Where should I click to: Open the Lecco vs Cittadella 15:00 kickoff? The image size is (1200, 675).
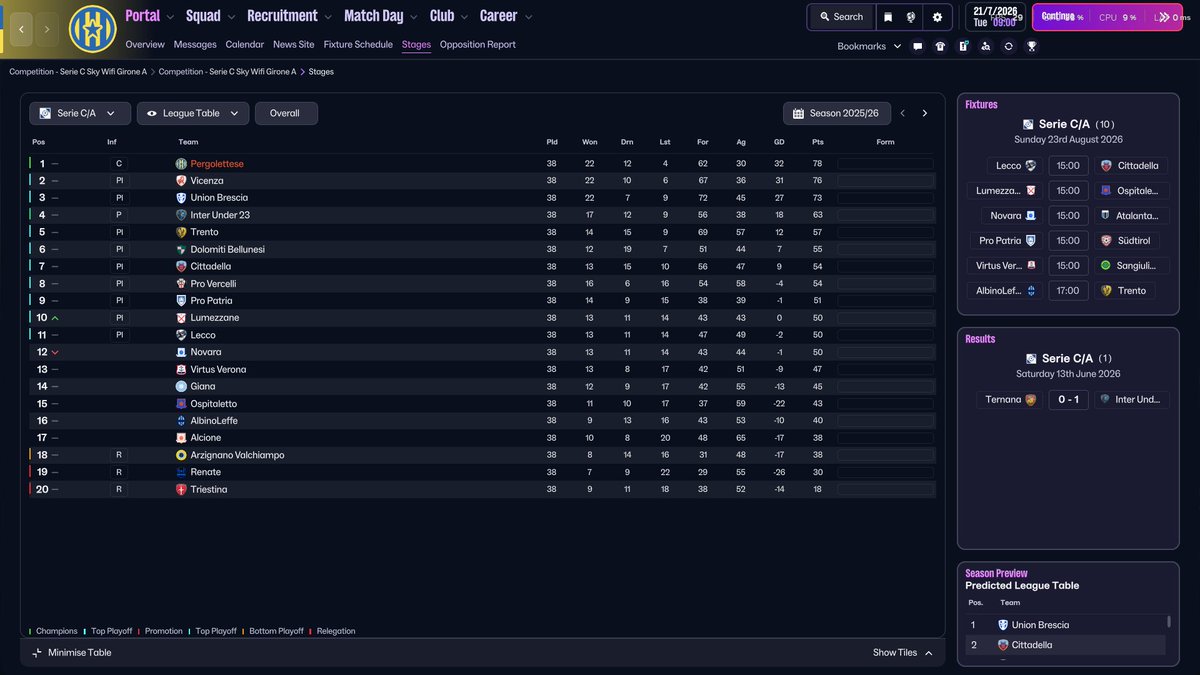tap(1068, 166)
